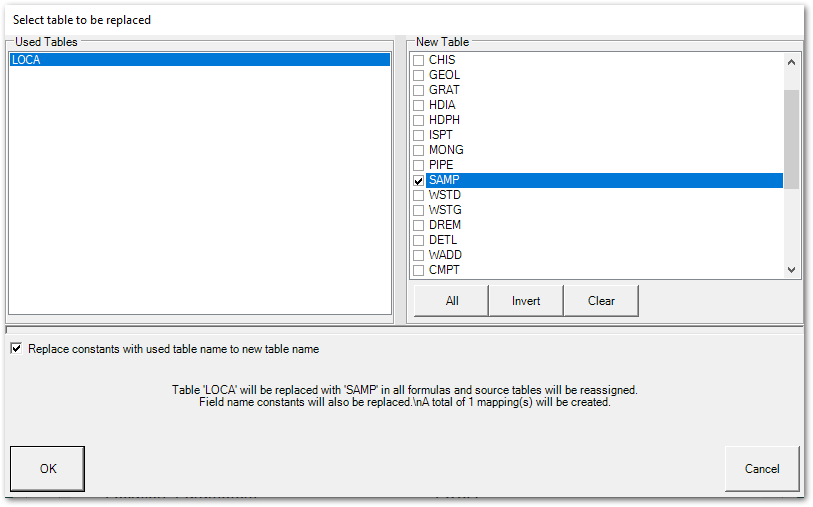Screen dimensions: 813x507
Task: Check the GRAT table checkbox
Action: [418, 90]
